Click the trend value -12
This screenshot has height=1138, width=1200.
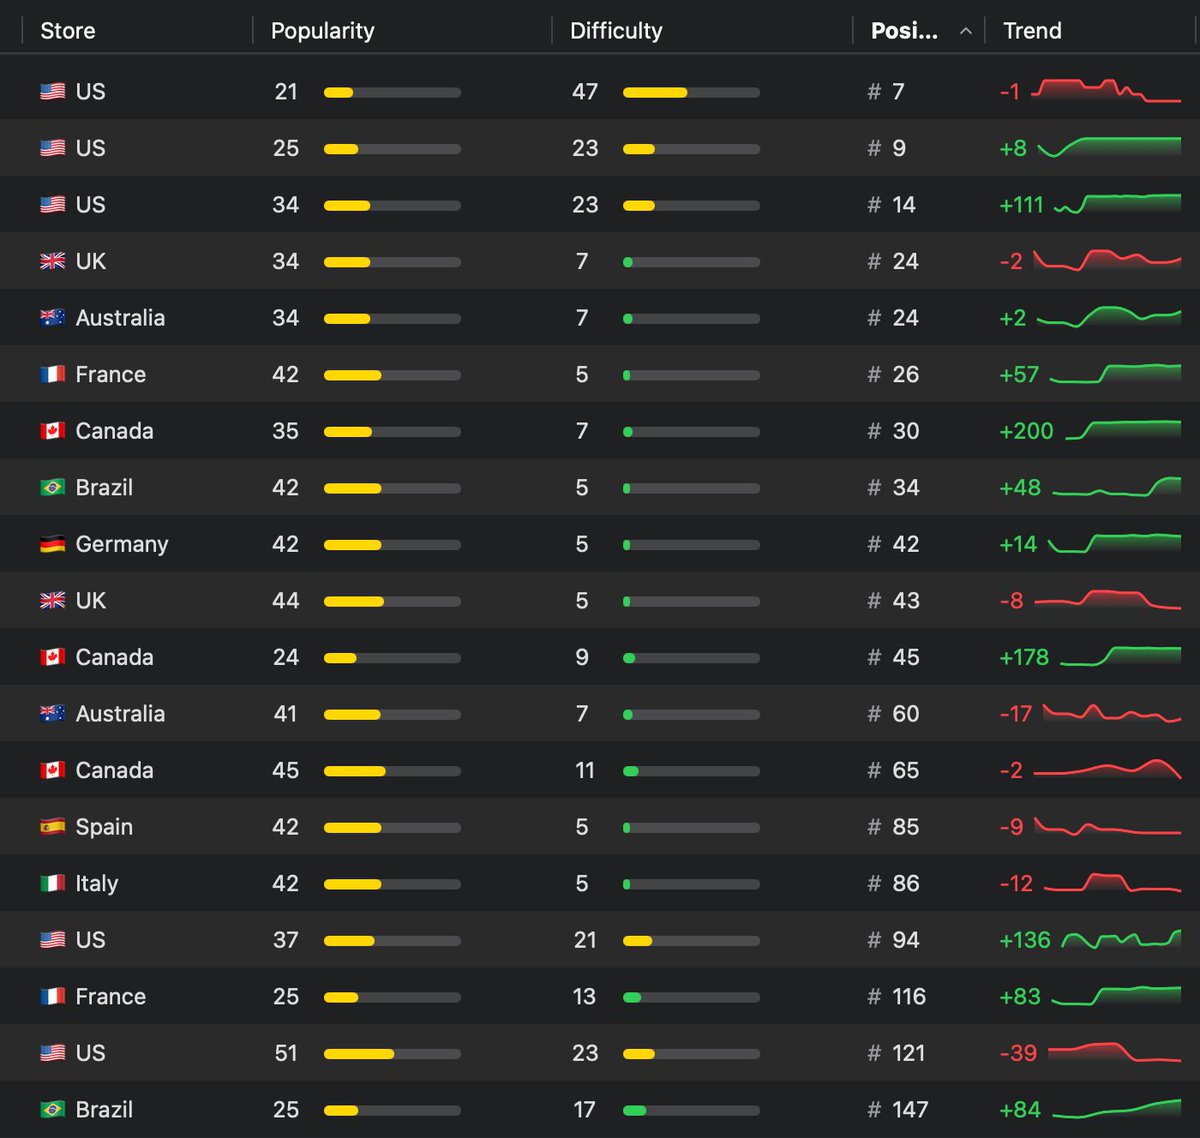pyautogui.click(x=1016, y=883)
